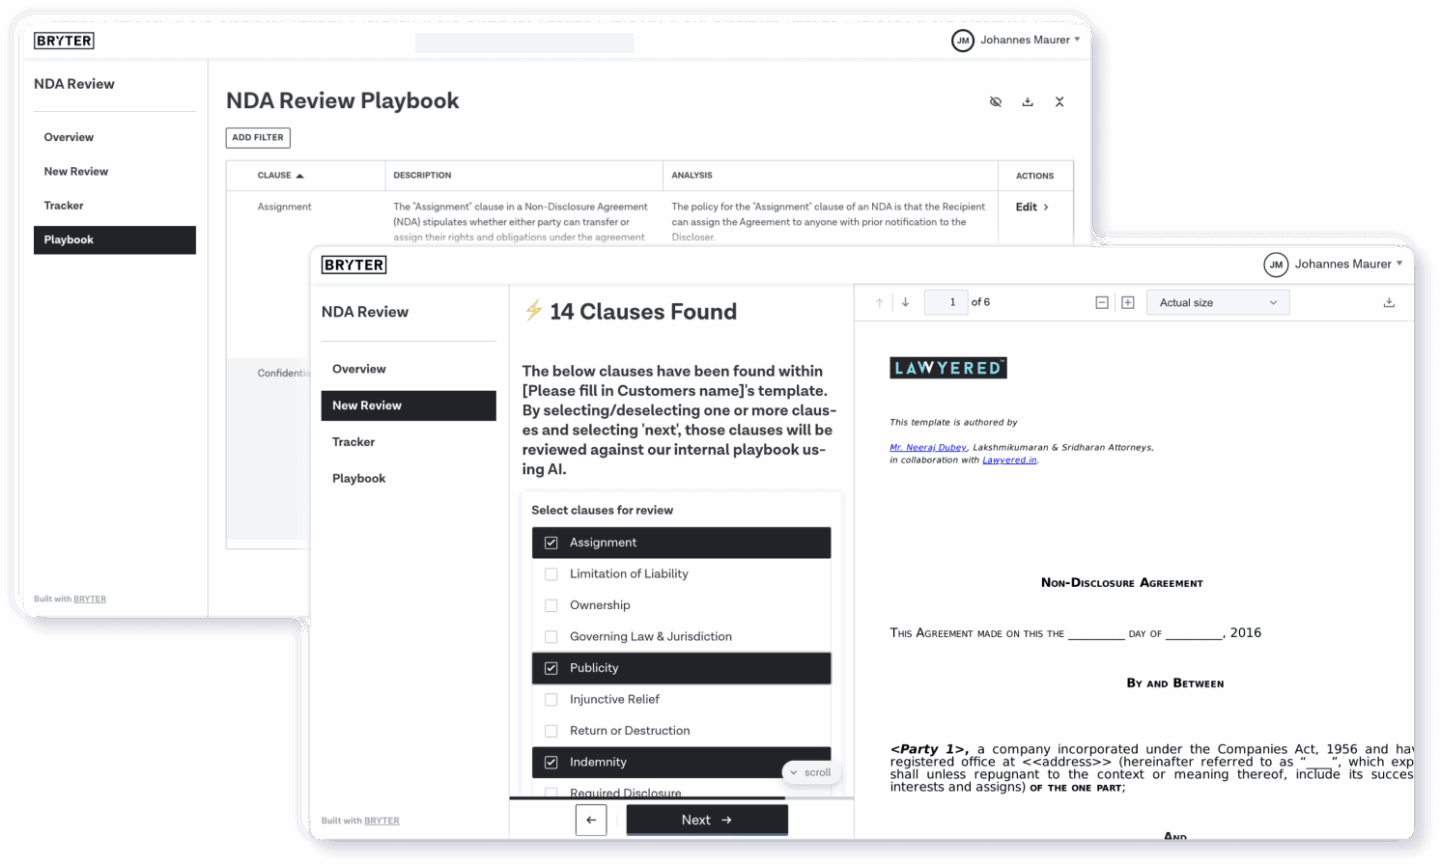The width and height of the screenshot is (1440, 865).
Task: Uncheck the Assignment clause checkbox
Action: coord(551,543)
